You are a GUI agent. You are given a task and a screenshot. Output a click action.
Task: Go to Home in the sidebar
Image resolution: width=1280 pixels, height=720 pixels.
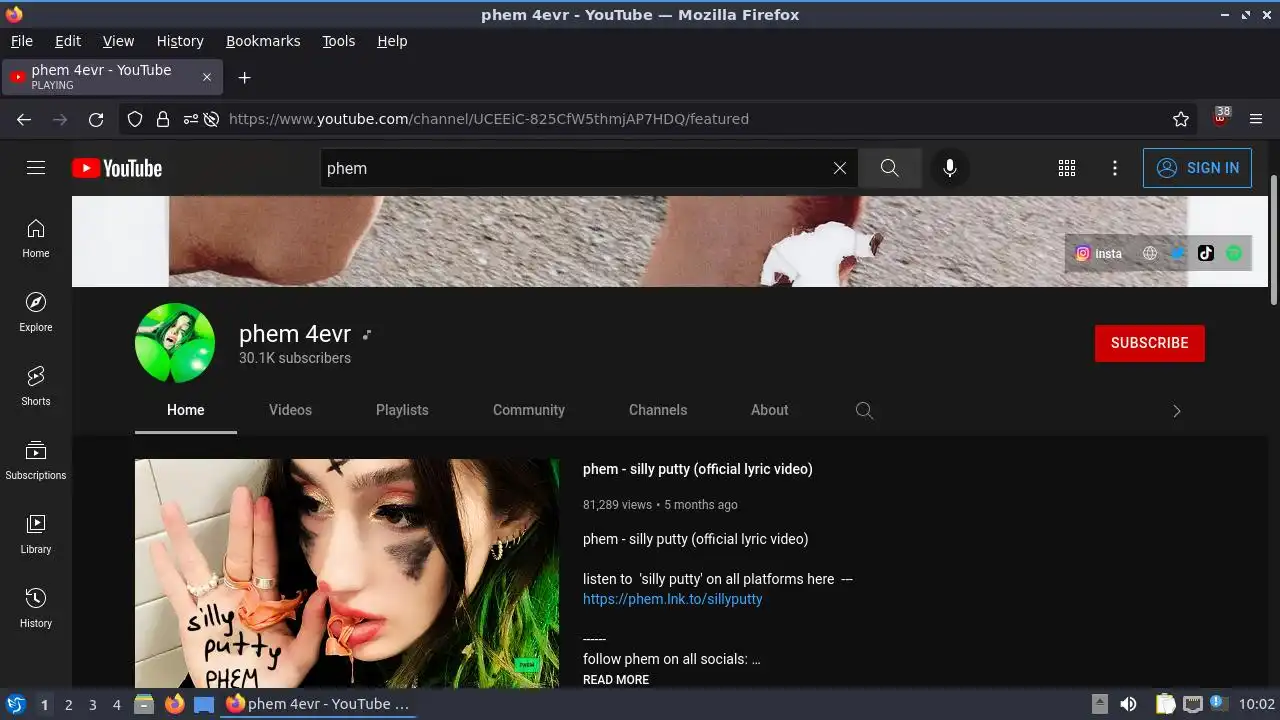point(36,238)
